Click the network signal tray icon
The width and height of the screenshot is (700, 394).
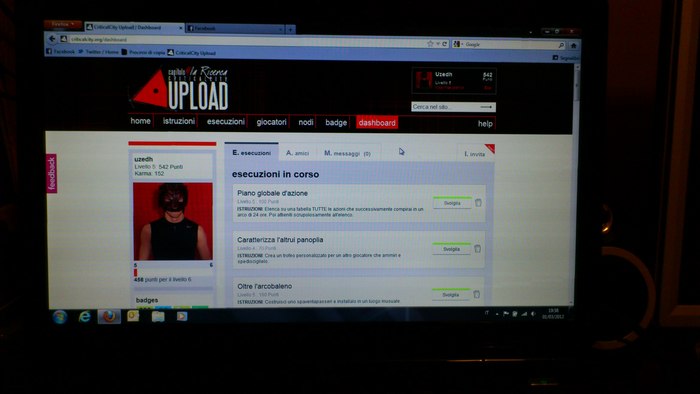click(524, 314)
